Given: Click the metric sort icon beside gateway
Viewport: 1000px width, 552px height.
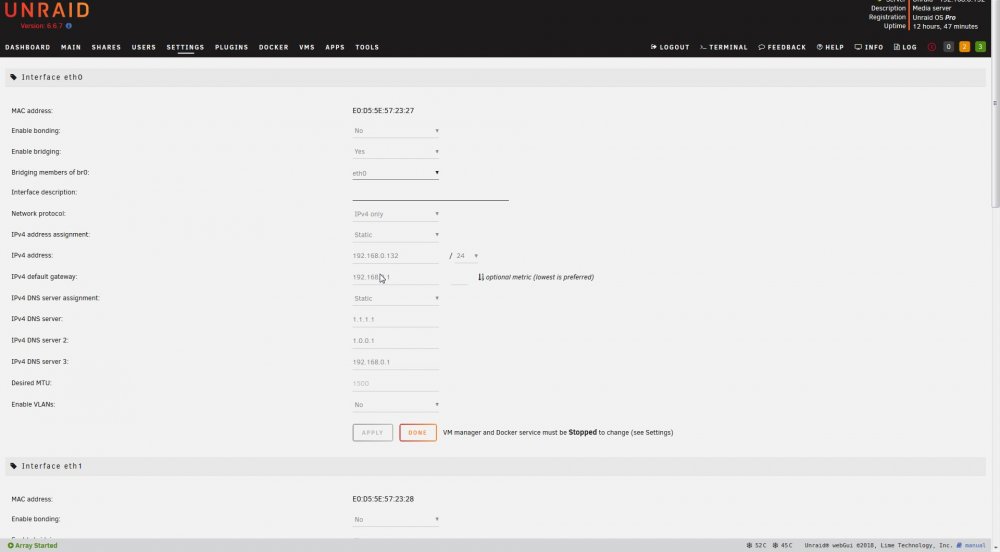Looking at the screenshot, I should 481,277.
